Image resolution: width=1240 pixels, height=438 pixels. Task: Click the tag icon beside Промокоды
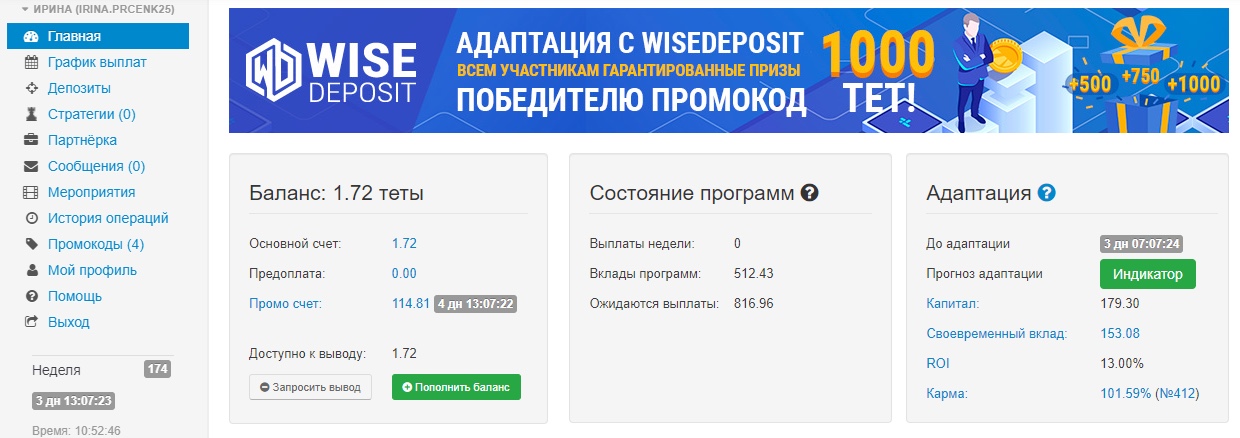(31, 244)
